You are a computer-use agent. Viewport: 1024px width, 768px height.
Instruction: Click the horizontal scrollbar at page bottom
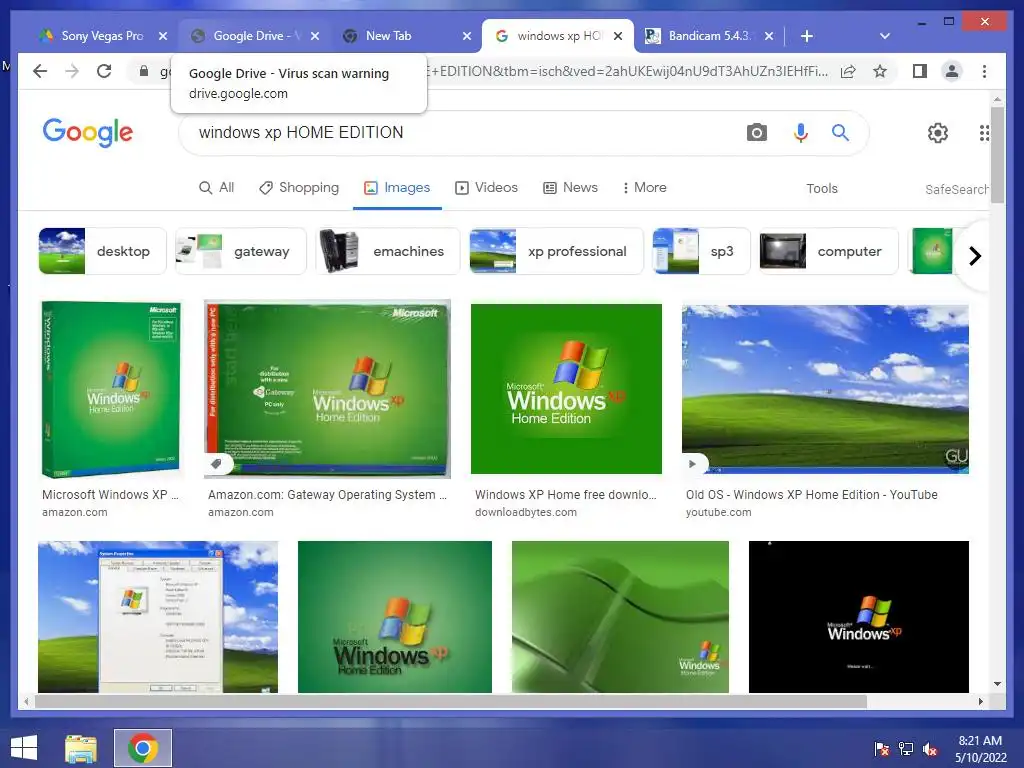pos(451,701)
